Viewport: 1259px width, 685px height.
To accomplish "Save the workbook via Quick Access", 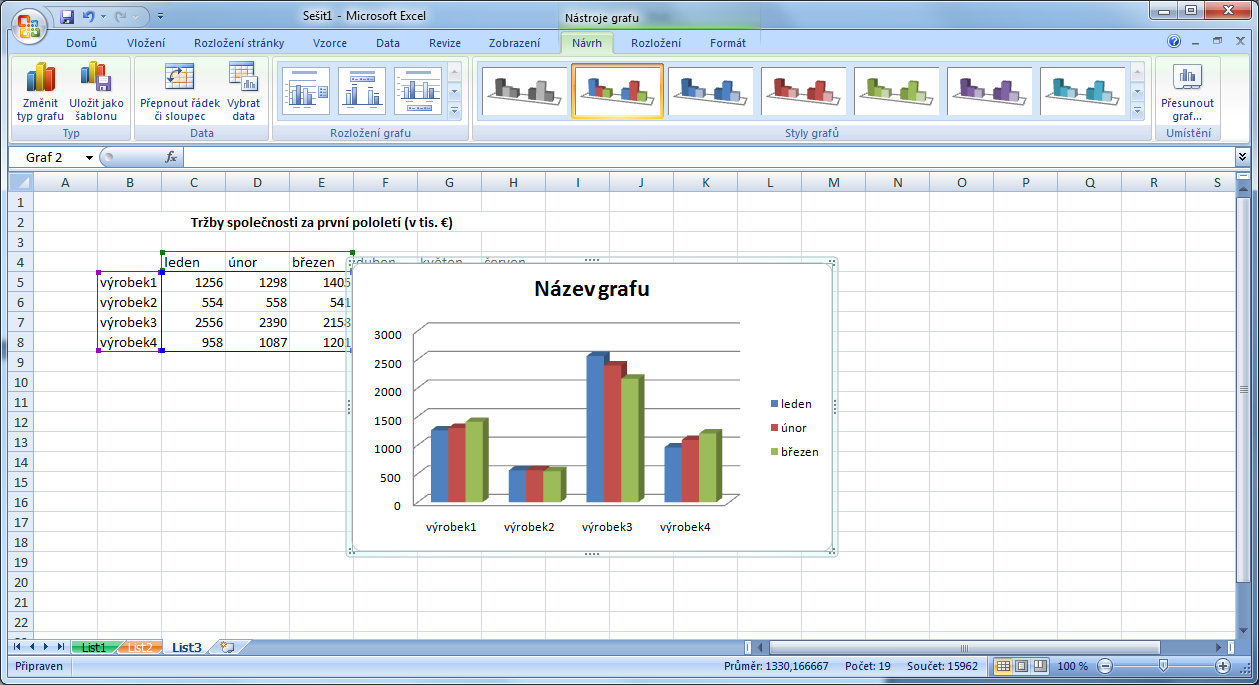I will point(67,17).
